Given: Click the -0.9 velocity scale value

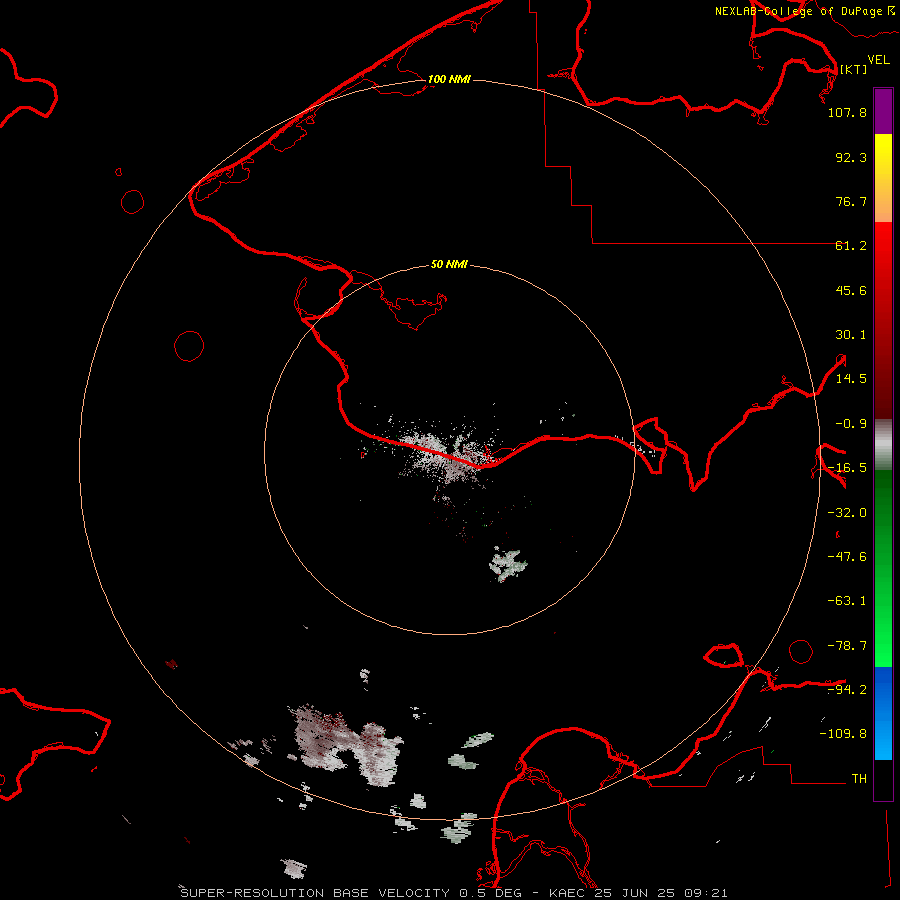Looking at the screenshot, I should (x=851, y=424).
